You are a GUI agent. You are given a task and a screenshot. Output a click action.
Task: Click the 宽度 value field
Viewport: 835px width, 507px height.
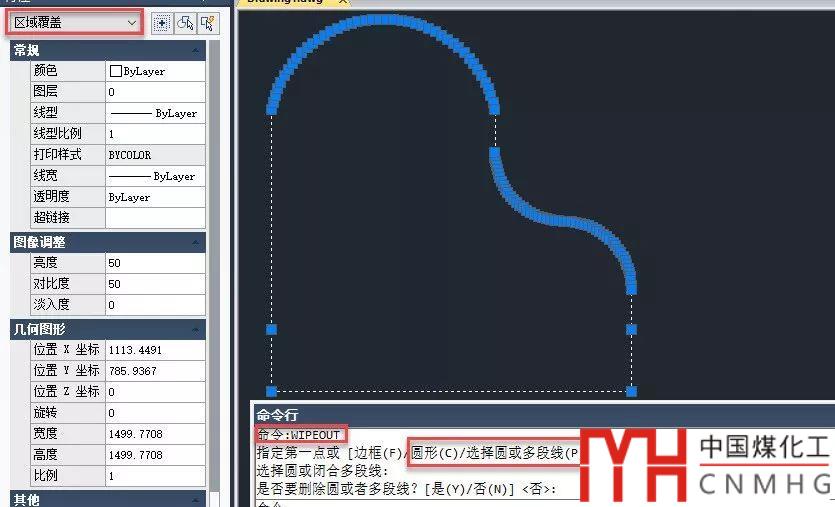coord(154,434)
